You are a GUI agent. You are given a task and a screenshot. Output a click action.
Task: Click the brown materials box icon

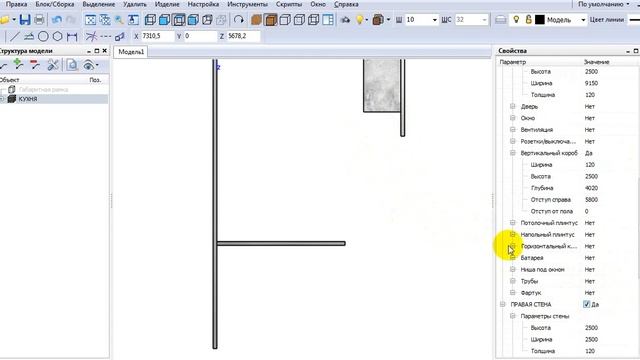(x=378, y=20)
